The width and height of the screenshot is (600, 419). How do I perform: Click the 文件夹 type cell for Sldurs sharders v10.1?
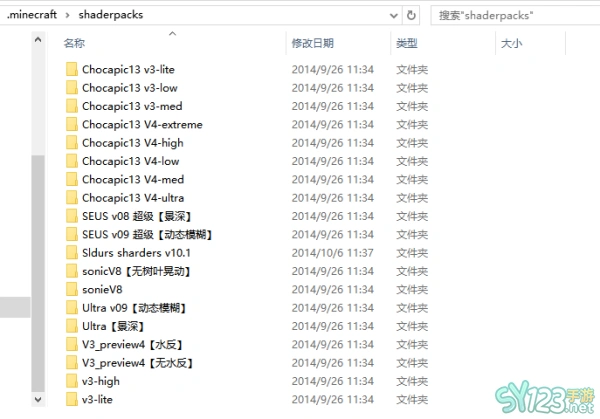click(412, 253)
